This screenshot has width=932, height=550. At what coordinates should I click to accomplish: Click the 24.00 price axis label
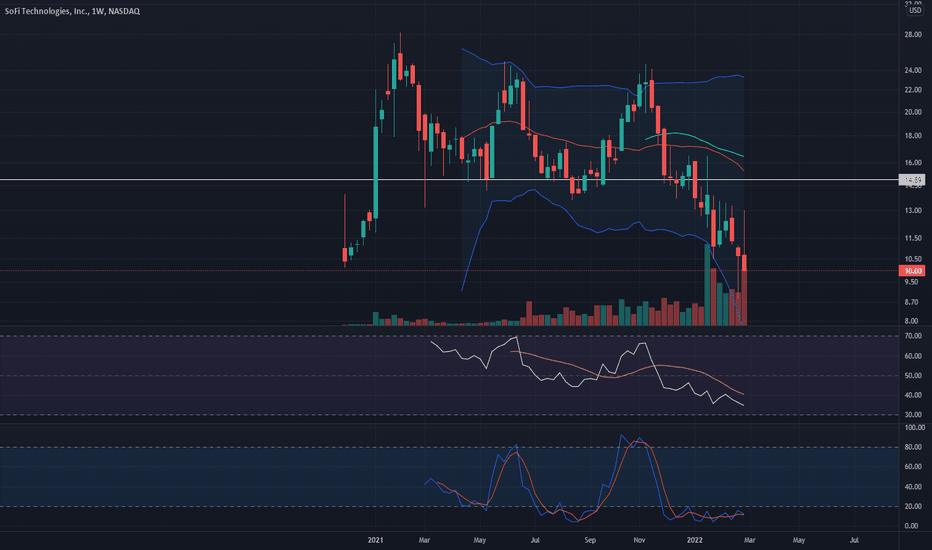[913, 70]
